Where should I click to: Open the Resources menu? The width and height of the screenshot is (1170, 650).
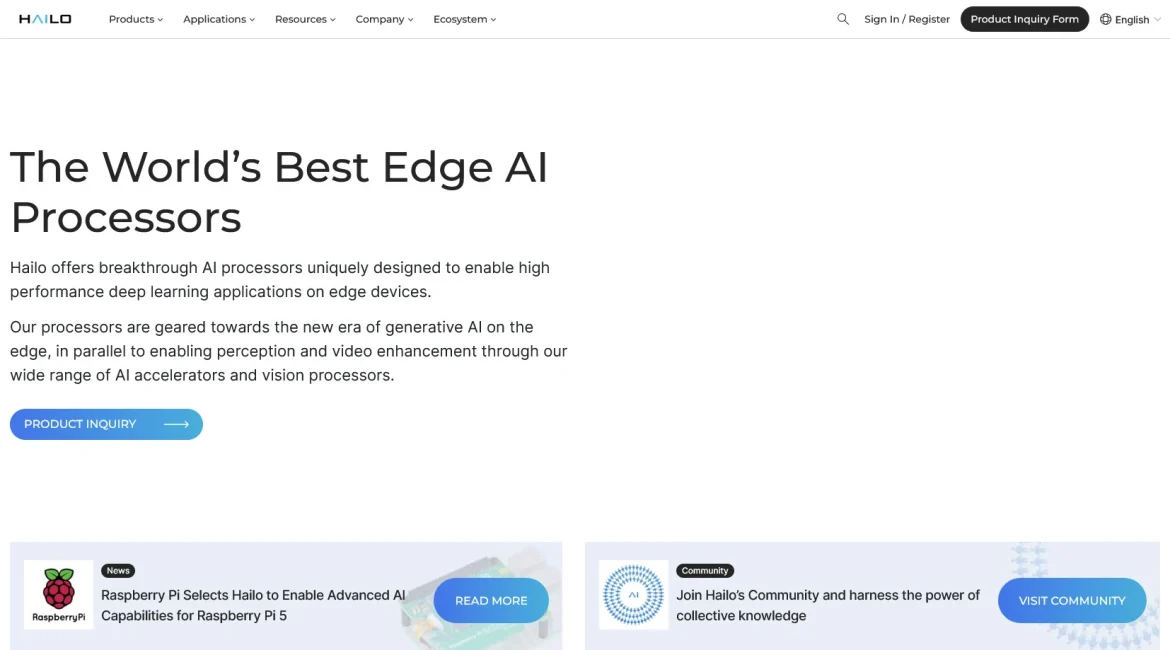(305, 19)
